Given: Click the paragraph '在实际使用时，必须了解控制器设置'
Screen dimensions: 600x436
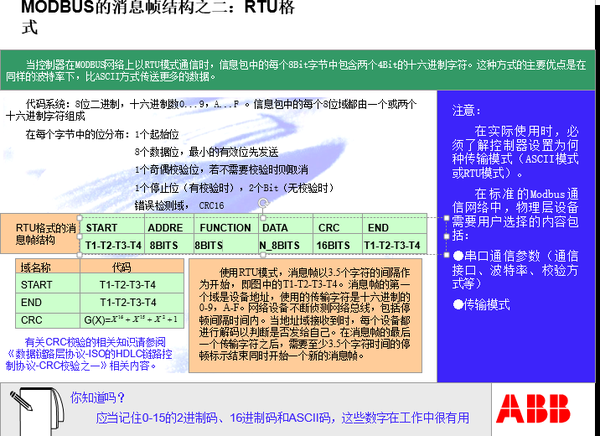Looking at the screenshot, I should (515, 152).
